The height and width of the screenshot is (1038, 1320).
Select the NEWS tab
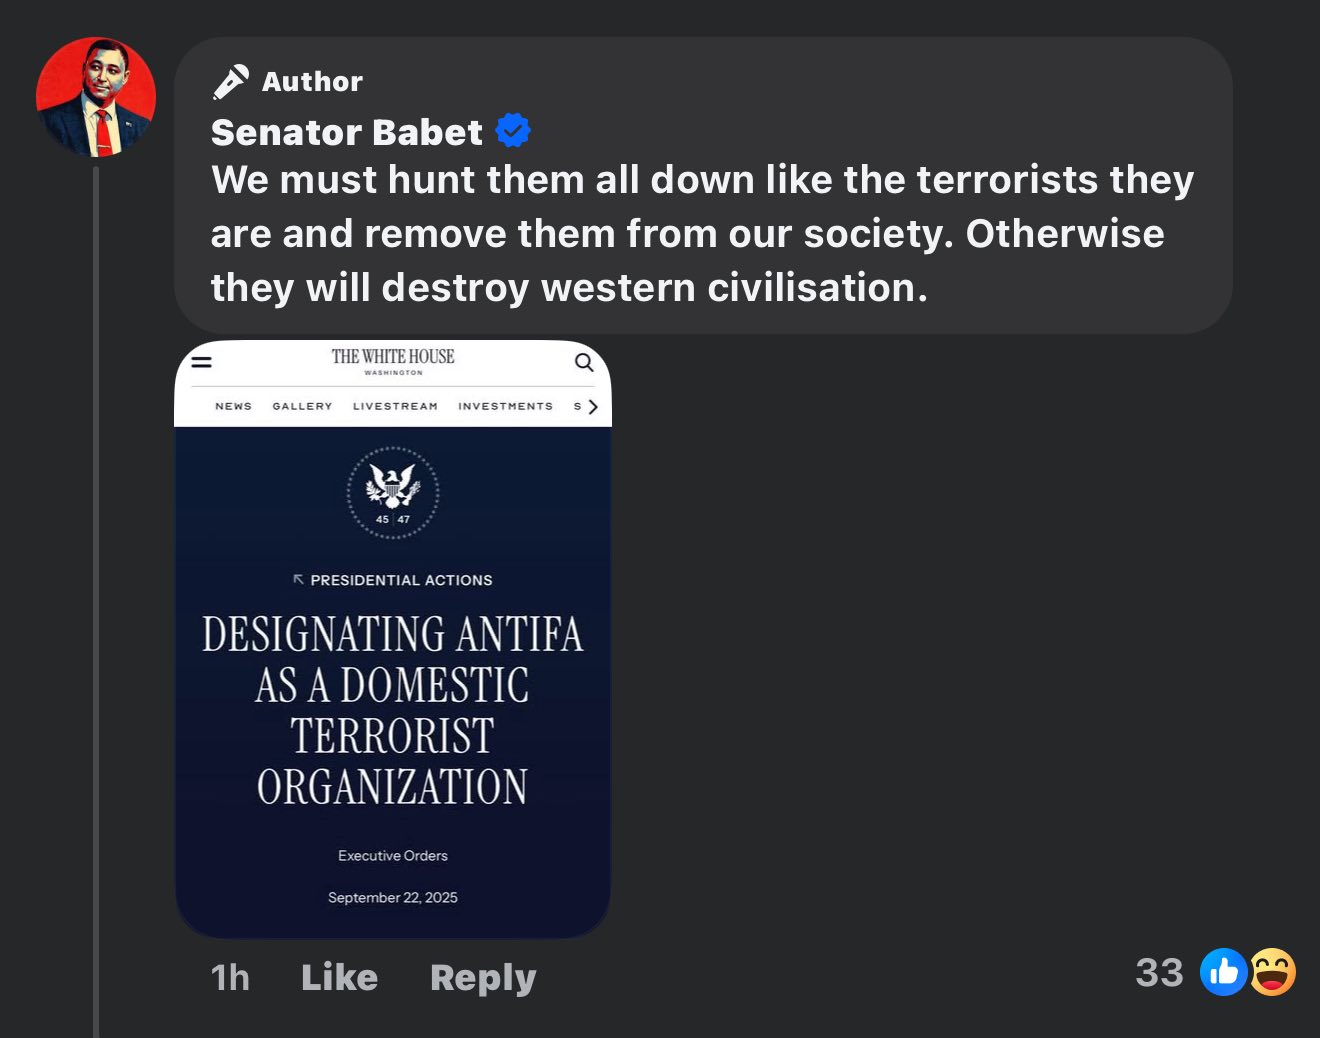(x=233, y=406)
